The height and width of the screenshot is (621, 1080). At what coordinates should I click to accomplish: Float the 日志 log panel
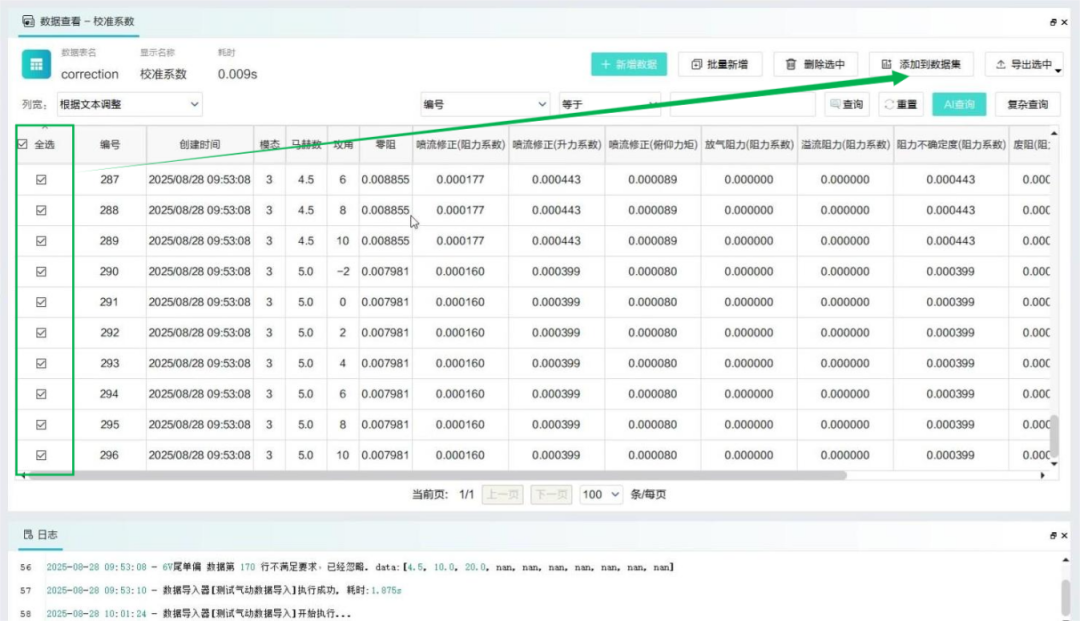point(1052,536)
